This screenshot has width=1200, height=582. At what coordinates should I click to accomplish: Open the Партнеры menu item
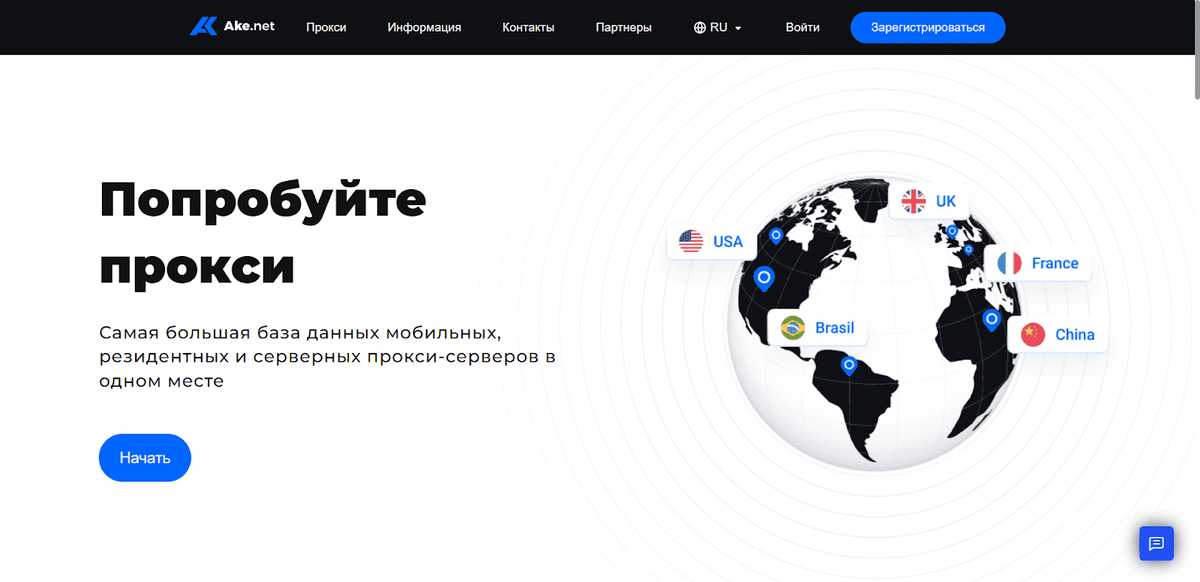click(x=623, y=28)
